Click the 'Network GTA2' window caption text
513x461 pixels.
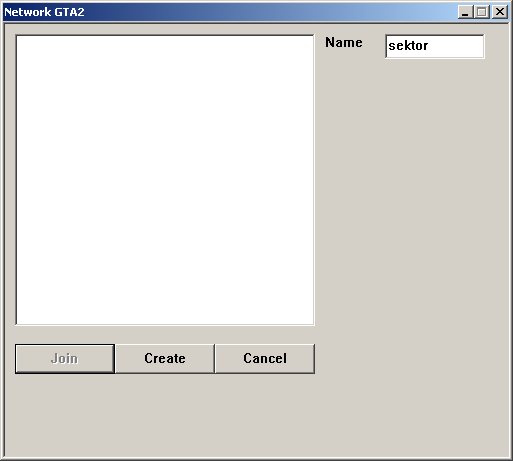[44, 12]
